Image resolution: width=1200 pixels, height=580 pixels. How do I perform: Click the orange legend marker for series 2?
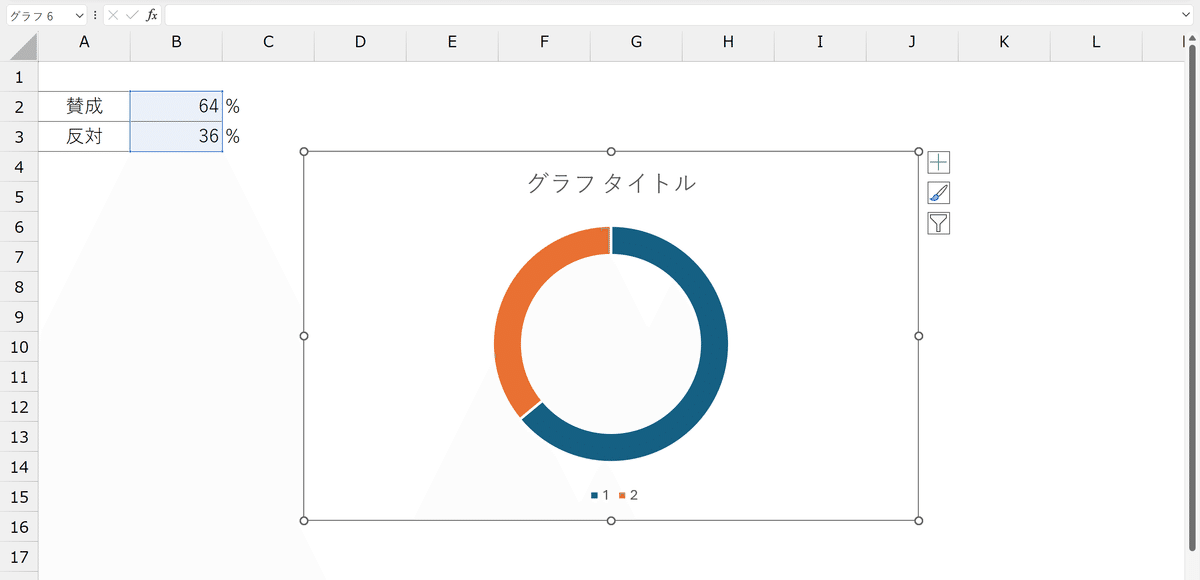point(622,496)
